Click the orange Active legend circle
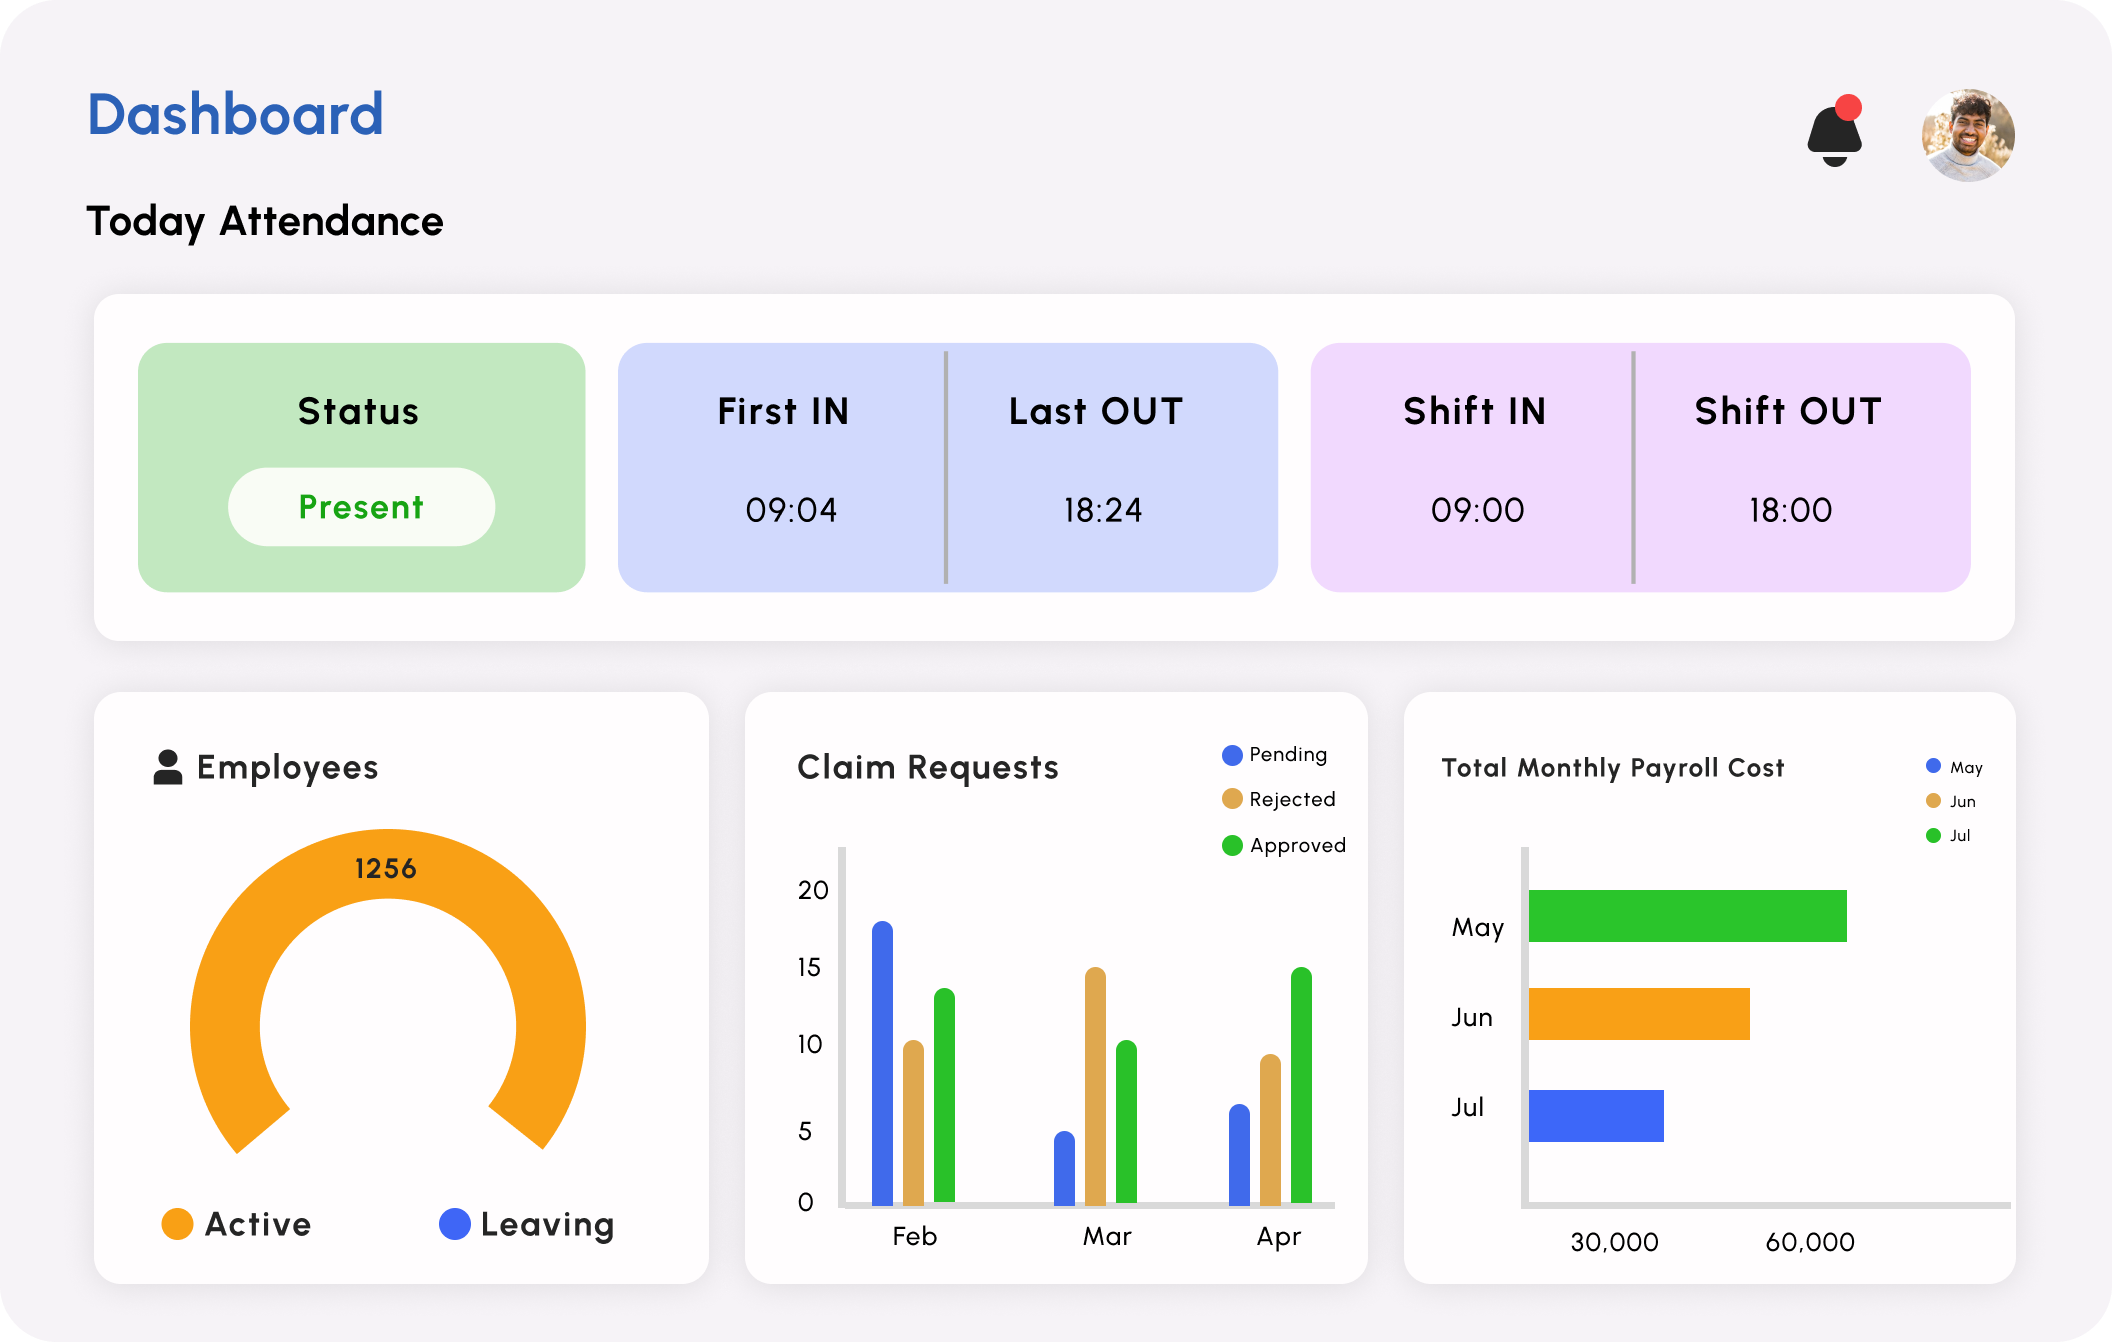The image size is (2112, 1342). [x=177, y=1224]
